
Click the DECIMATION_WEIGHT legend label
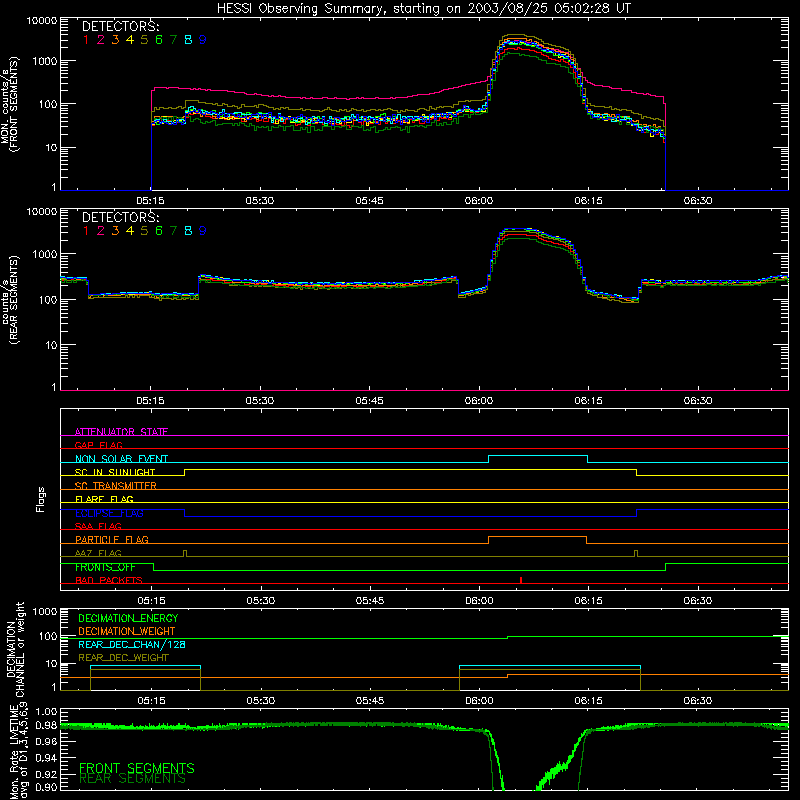coord(127,631)
